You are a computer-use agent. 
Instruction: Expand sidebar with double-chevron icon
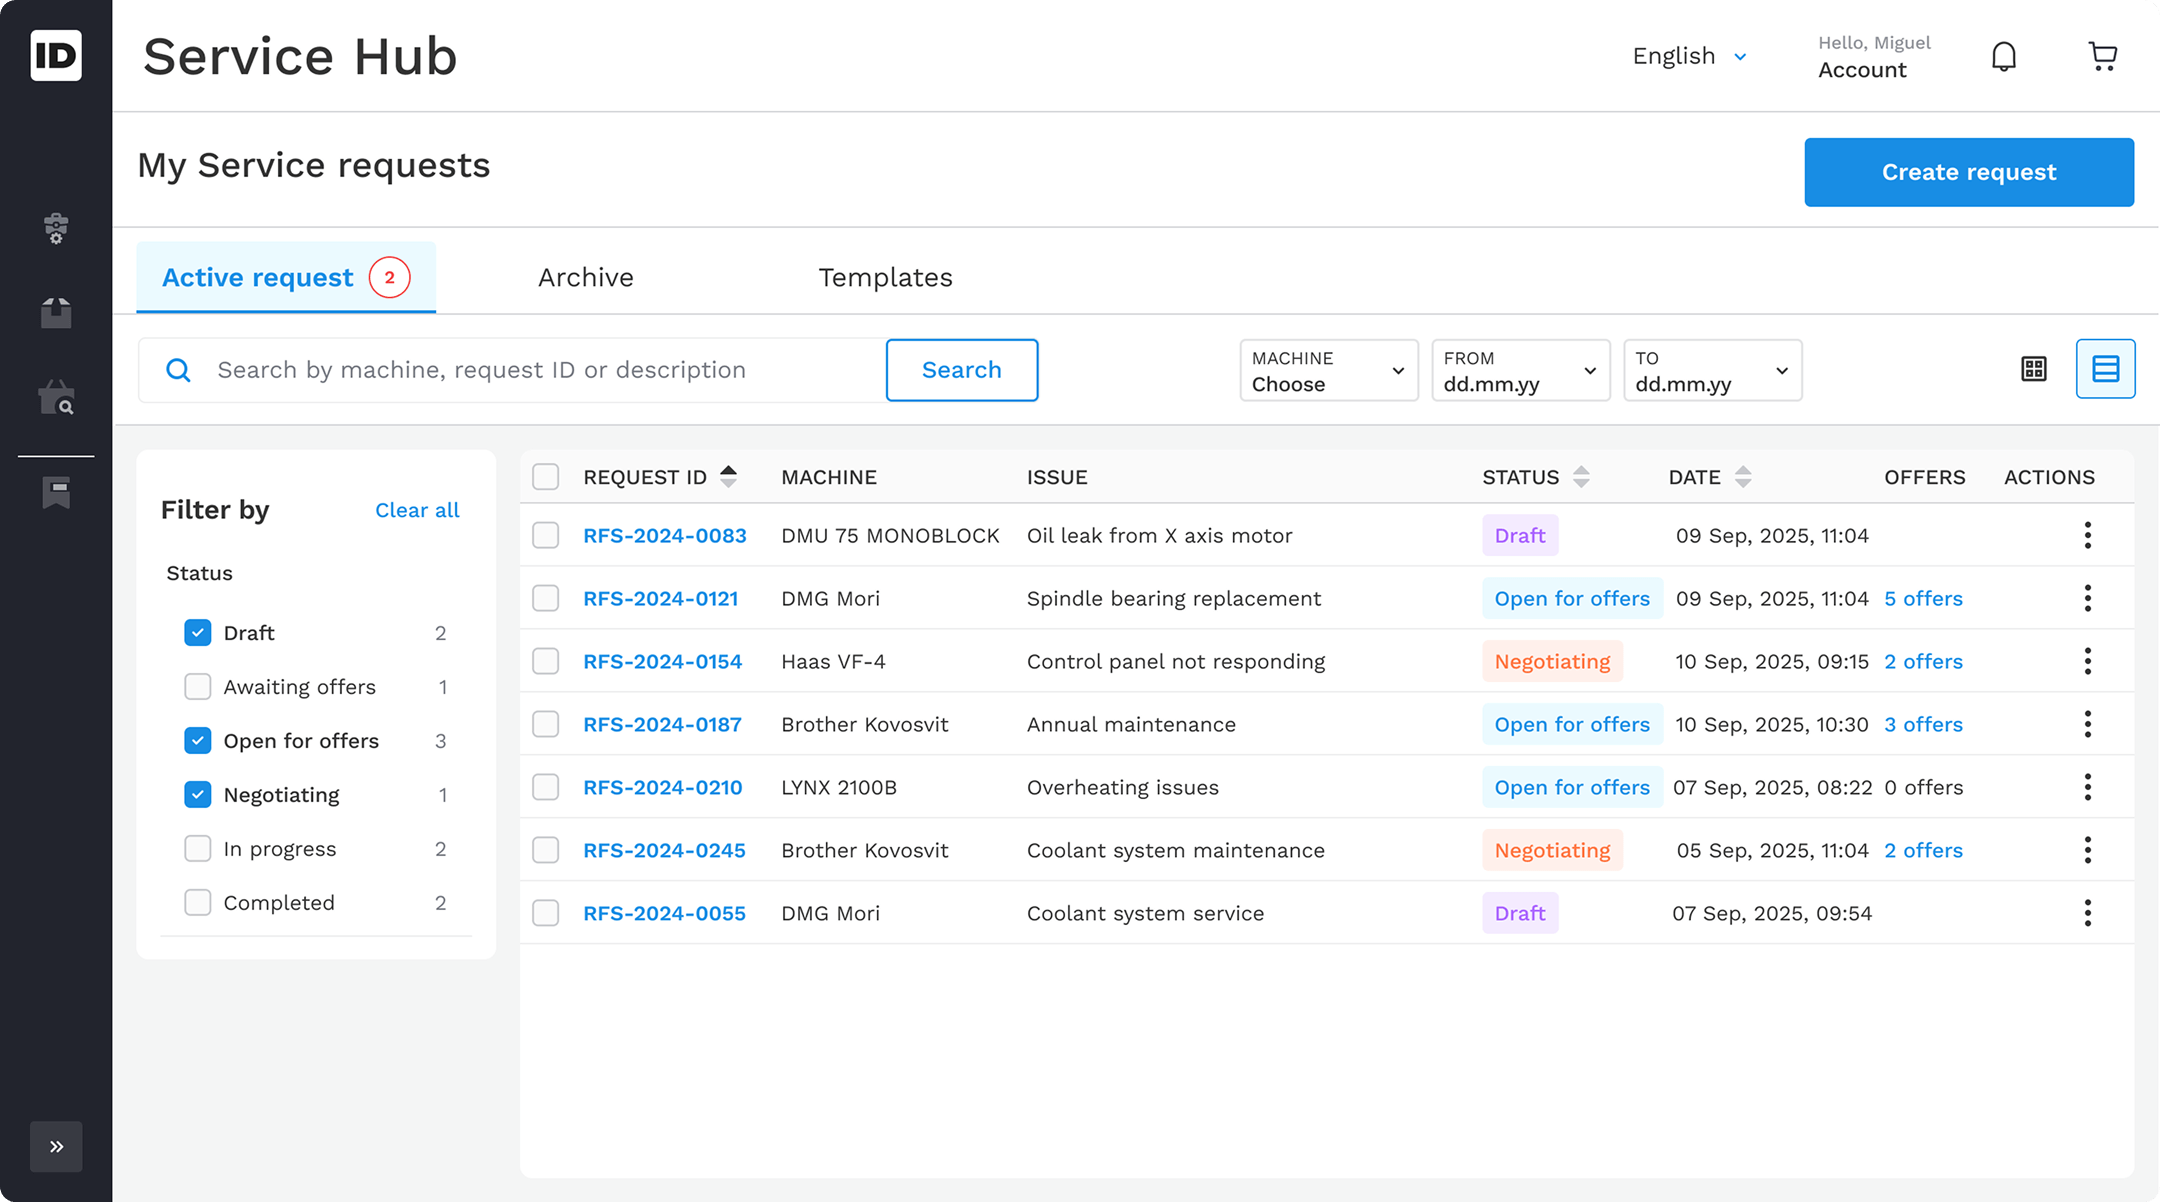pos(56,1146)
